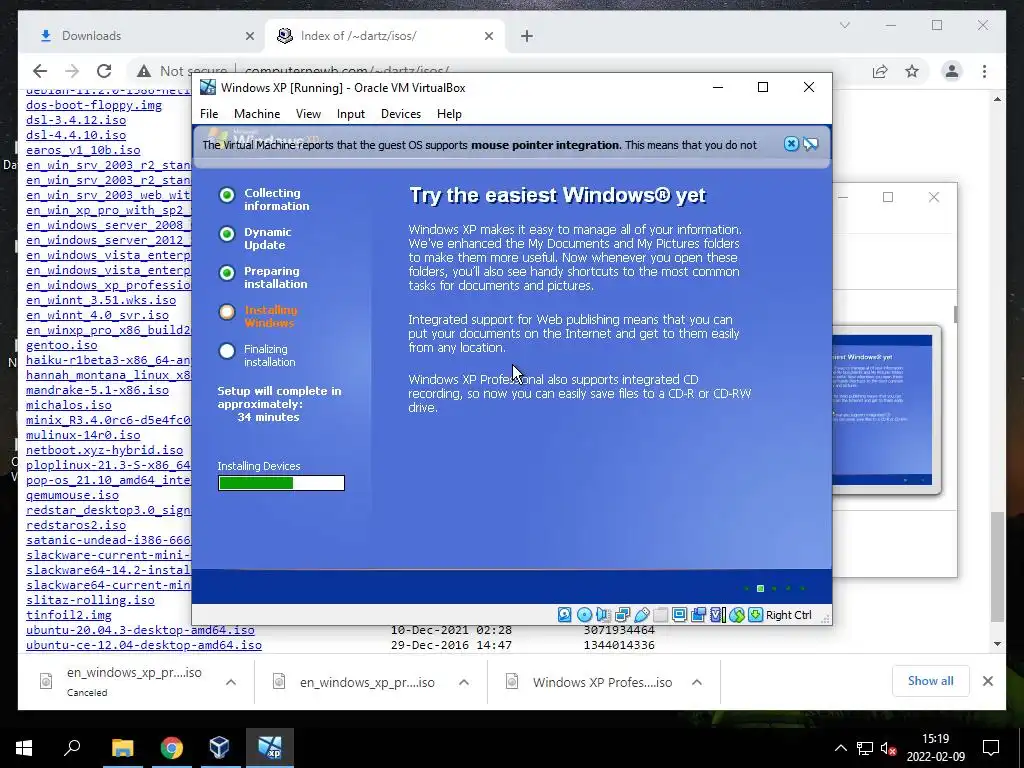Click the greyed shared folders icon in status bar

(x=660, y=615)
